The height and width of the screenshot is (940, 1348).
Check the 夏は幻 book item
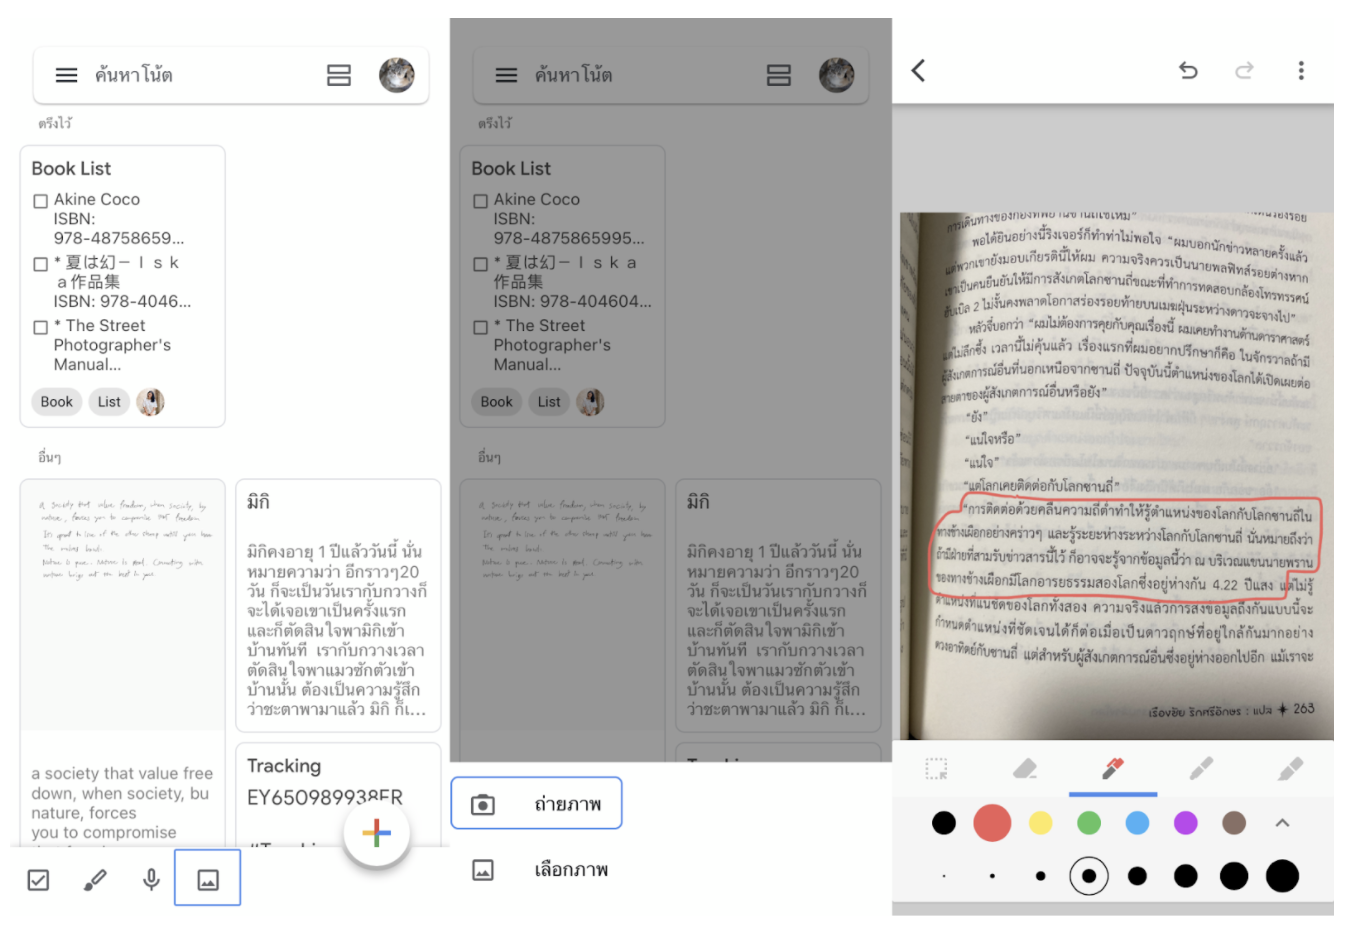coord(41,264)
